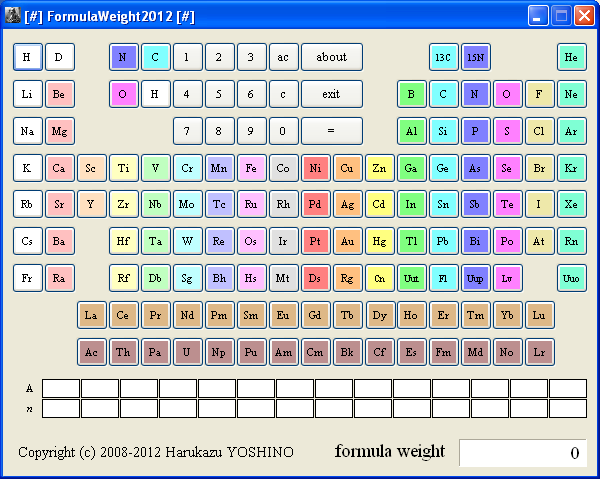Select potassium (K) element

tap(28, 168)
